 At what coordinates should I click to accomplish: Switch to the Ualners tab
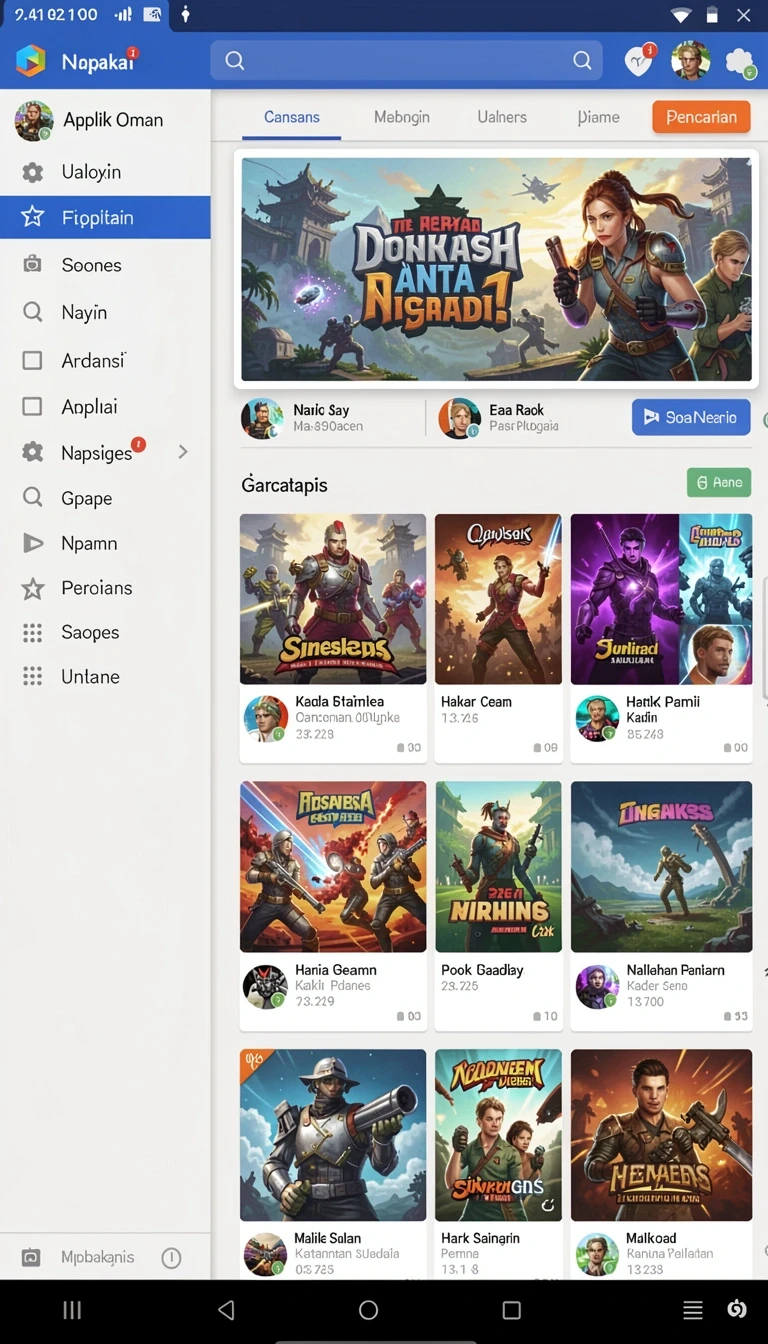click(x=502, y=117)
